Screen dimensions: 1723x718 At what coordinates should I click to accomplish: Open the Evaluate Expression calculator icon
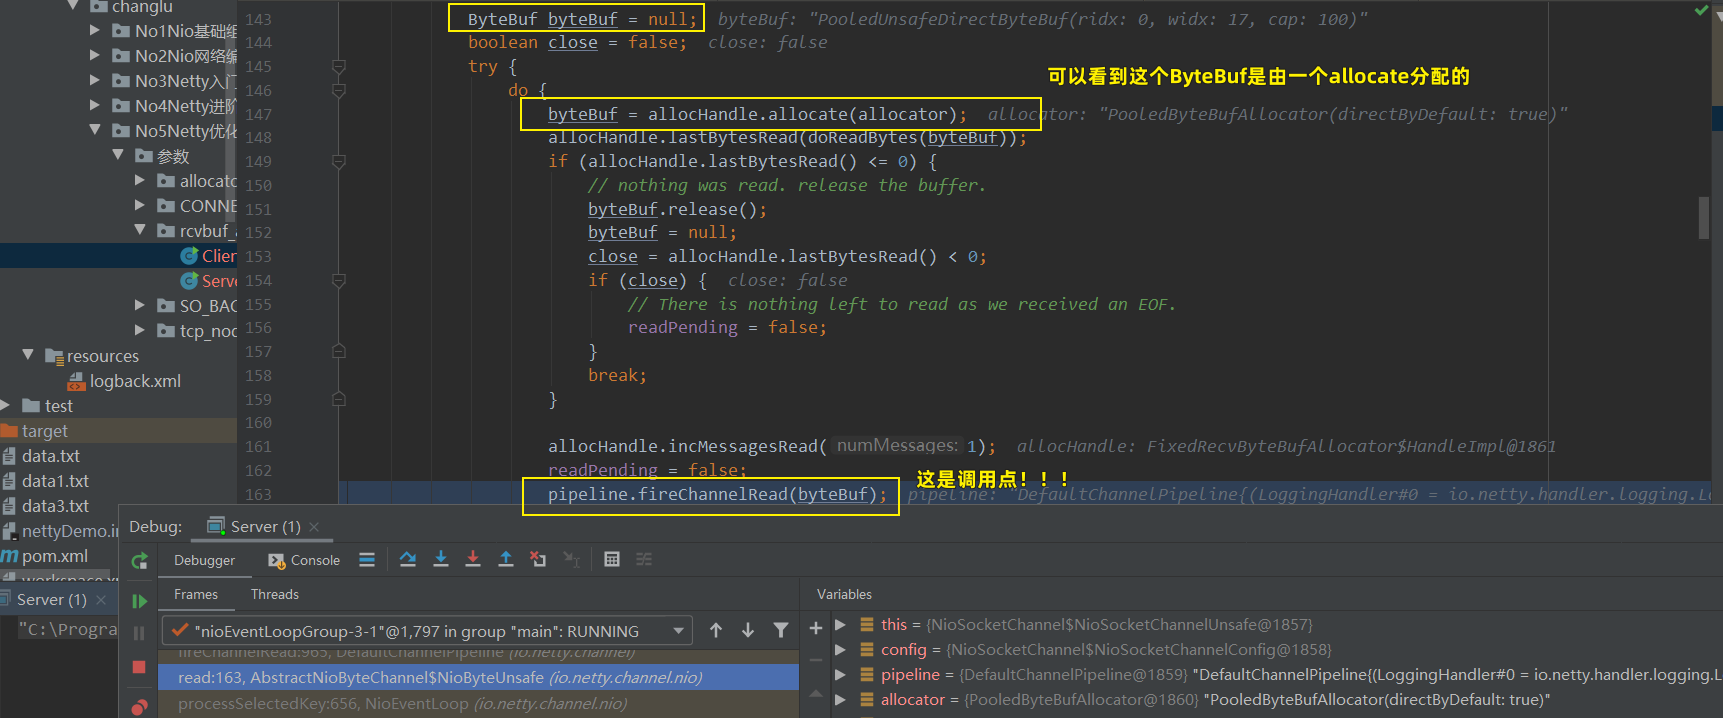click(x=612, y=560)
